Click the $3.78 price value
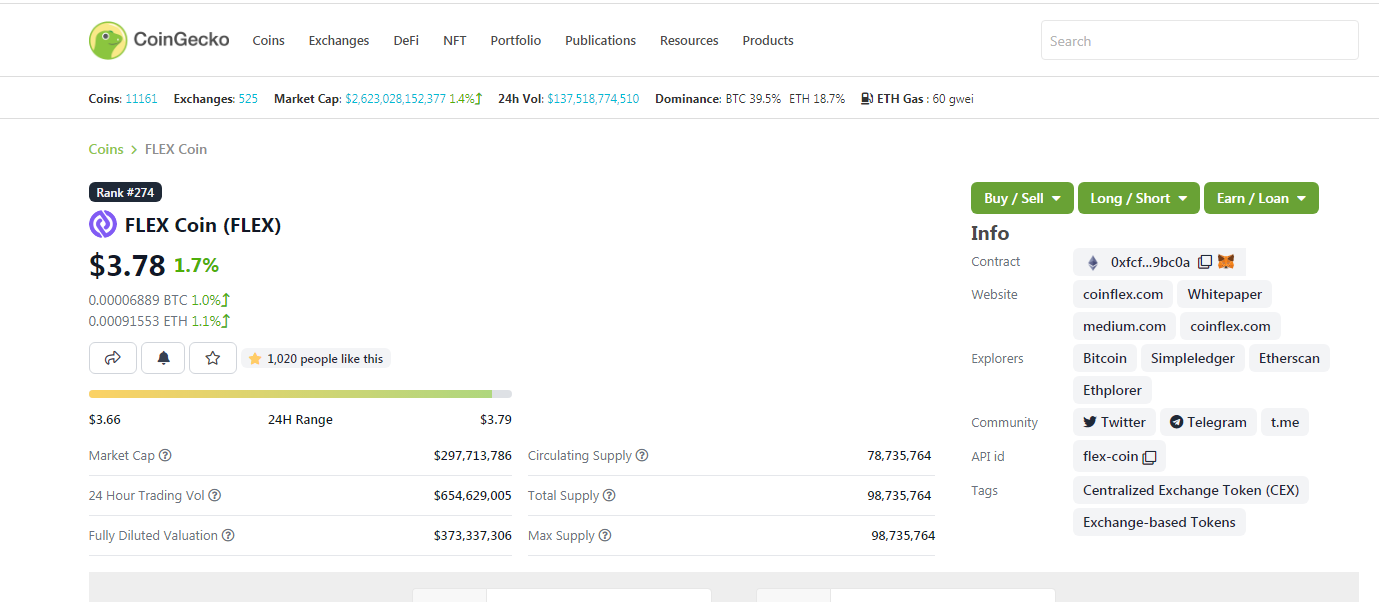The height and width of the screenshot is (602, 1379). pyautogui.click(x=127, y=265)
